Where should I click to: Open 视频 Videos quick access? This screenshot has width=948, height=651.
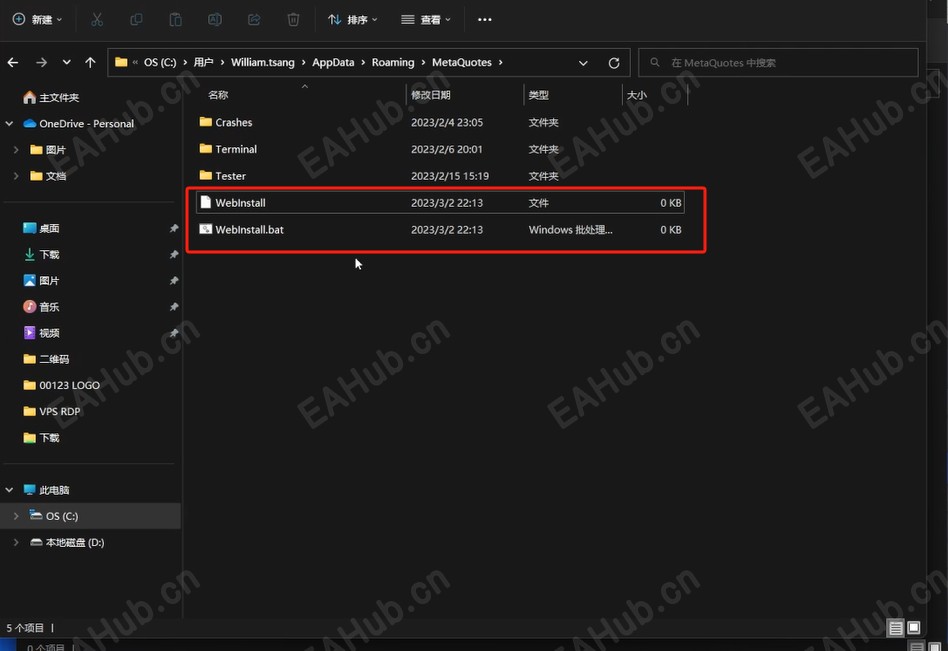tap(41, 333)
